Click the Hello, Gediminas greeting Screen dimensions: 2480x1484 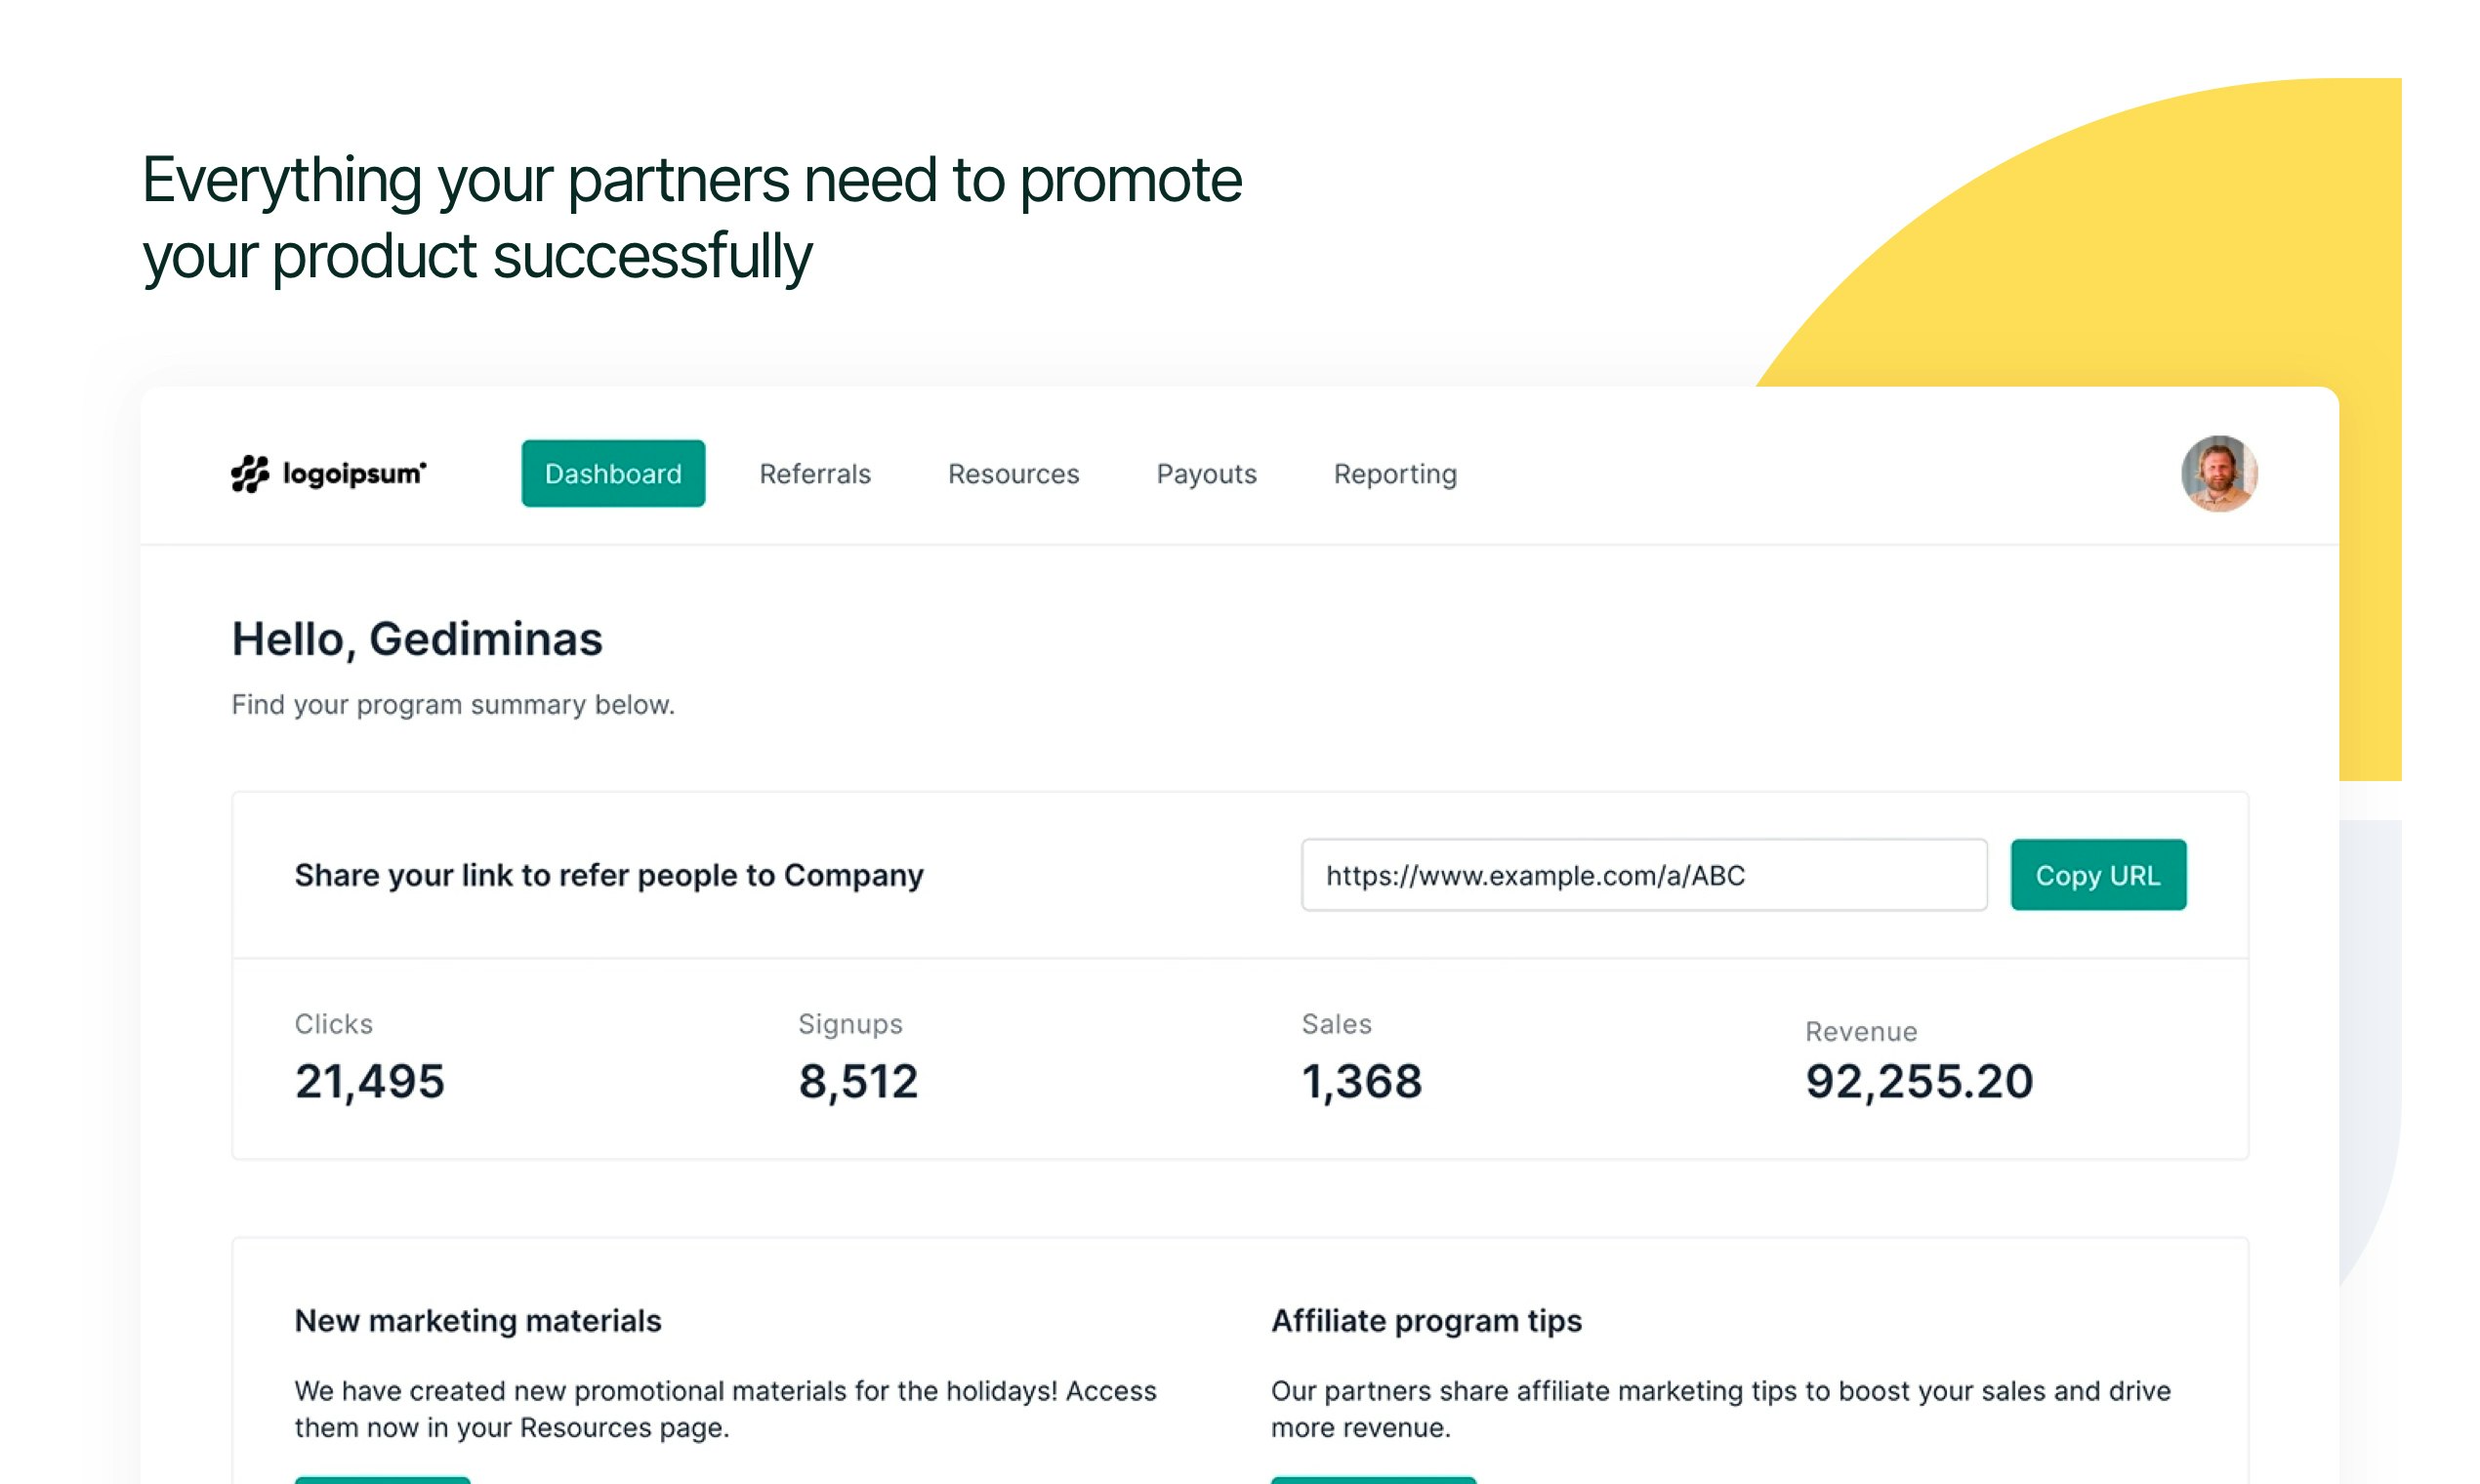pyautogui.click(x=417, y=639)
